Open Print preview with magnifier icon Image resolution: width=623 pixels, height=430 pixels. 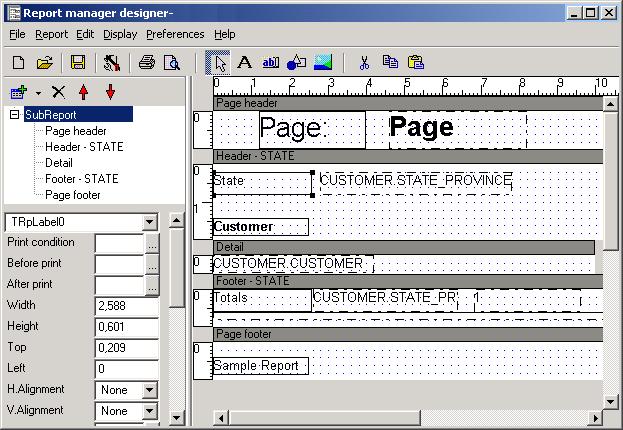coord(172,62)
